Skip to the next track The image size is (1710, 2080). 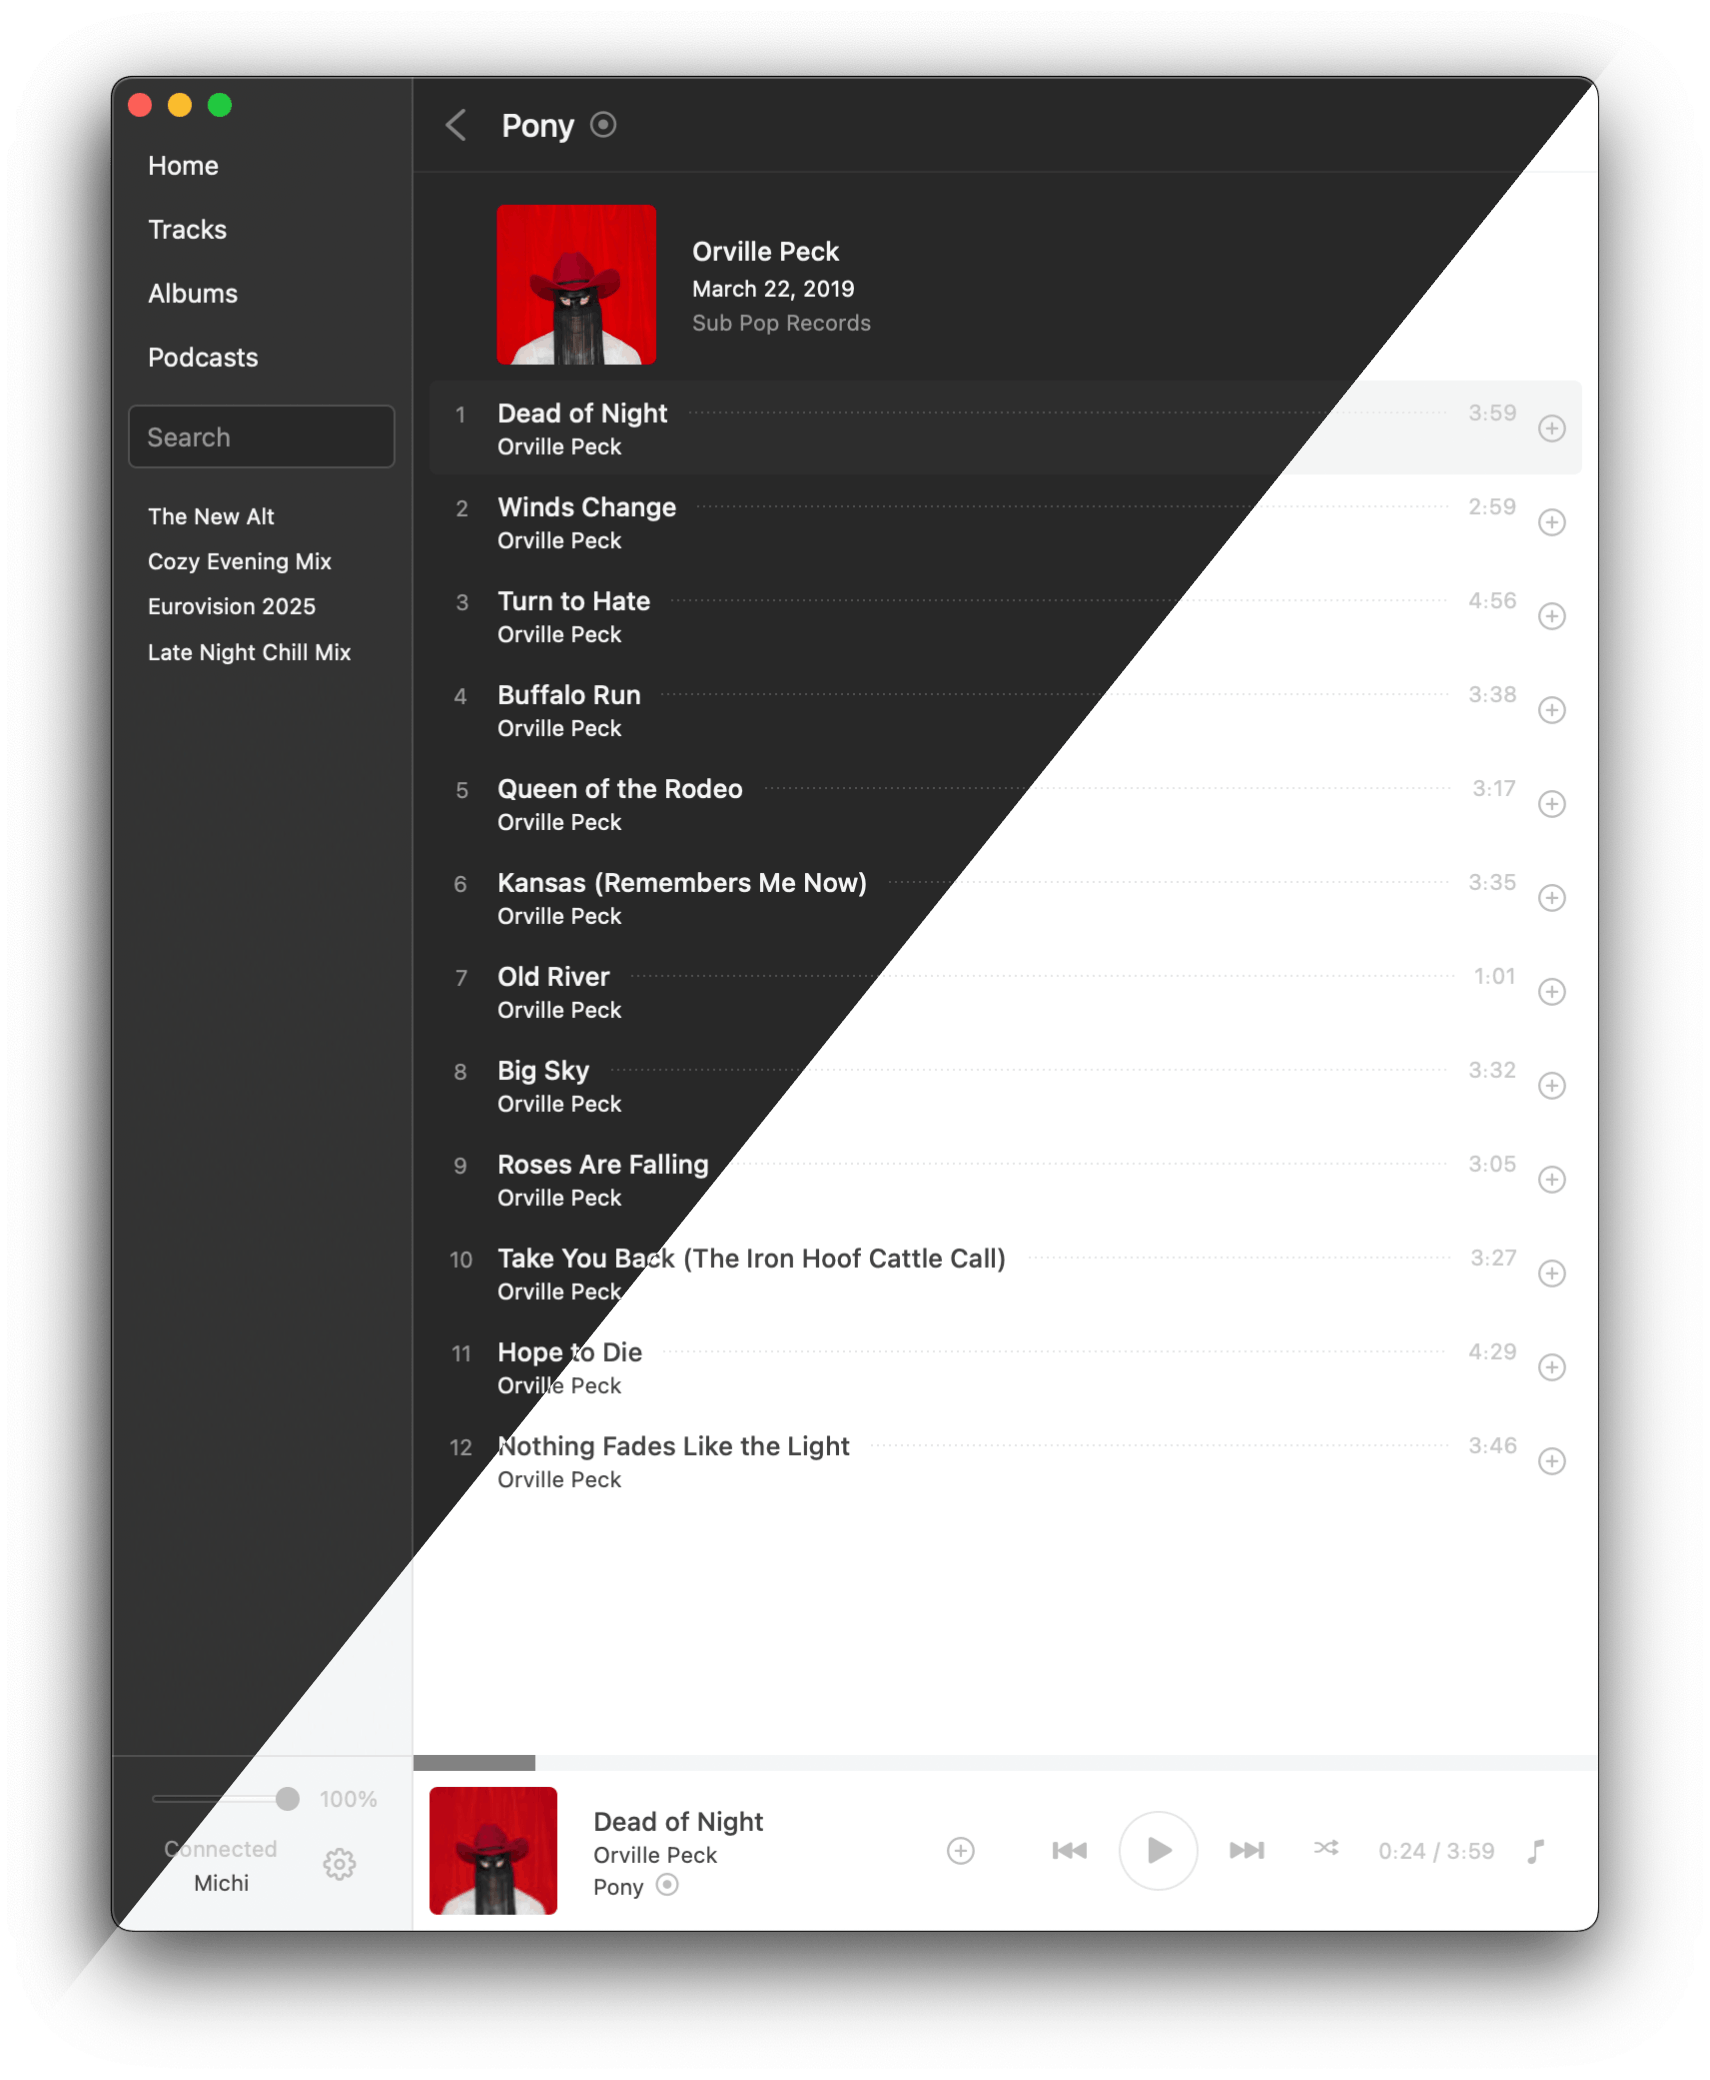(x=1246, y=1851)
